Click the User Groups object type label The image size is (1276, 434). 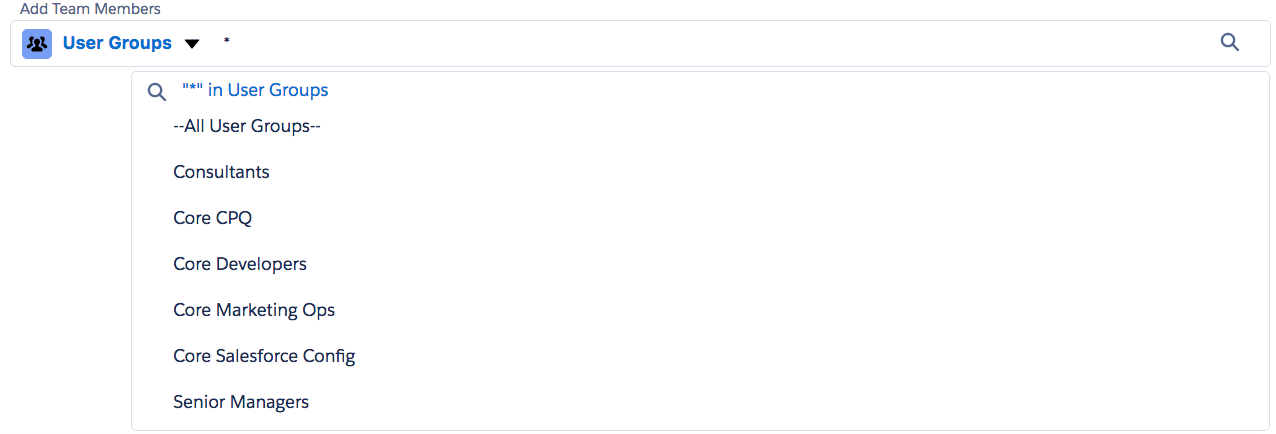pos(117,44)
